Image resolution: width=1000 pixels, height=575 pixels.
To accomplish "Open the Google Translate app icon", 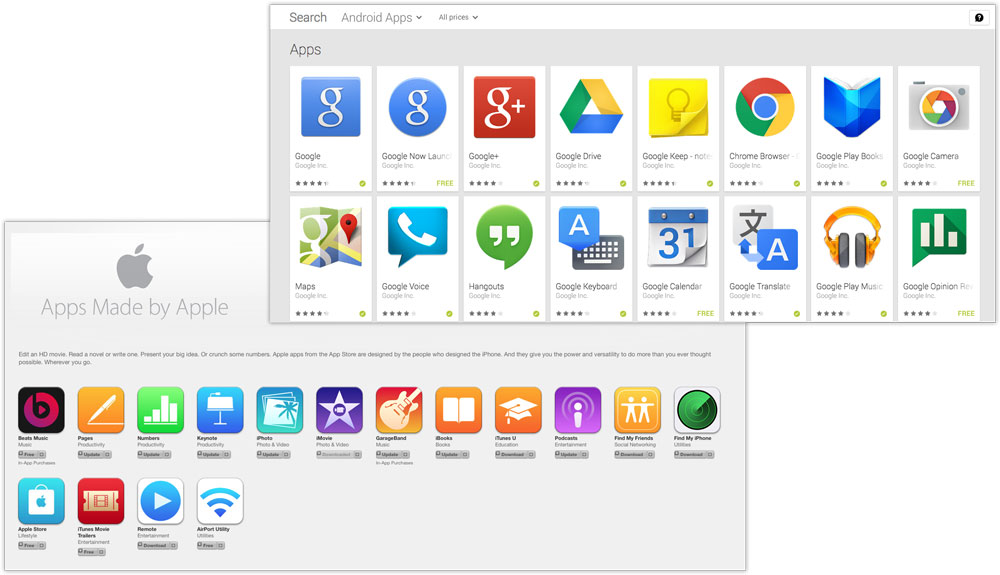I will click(765, 238).
